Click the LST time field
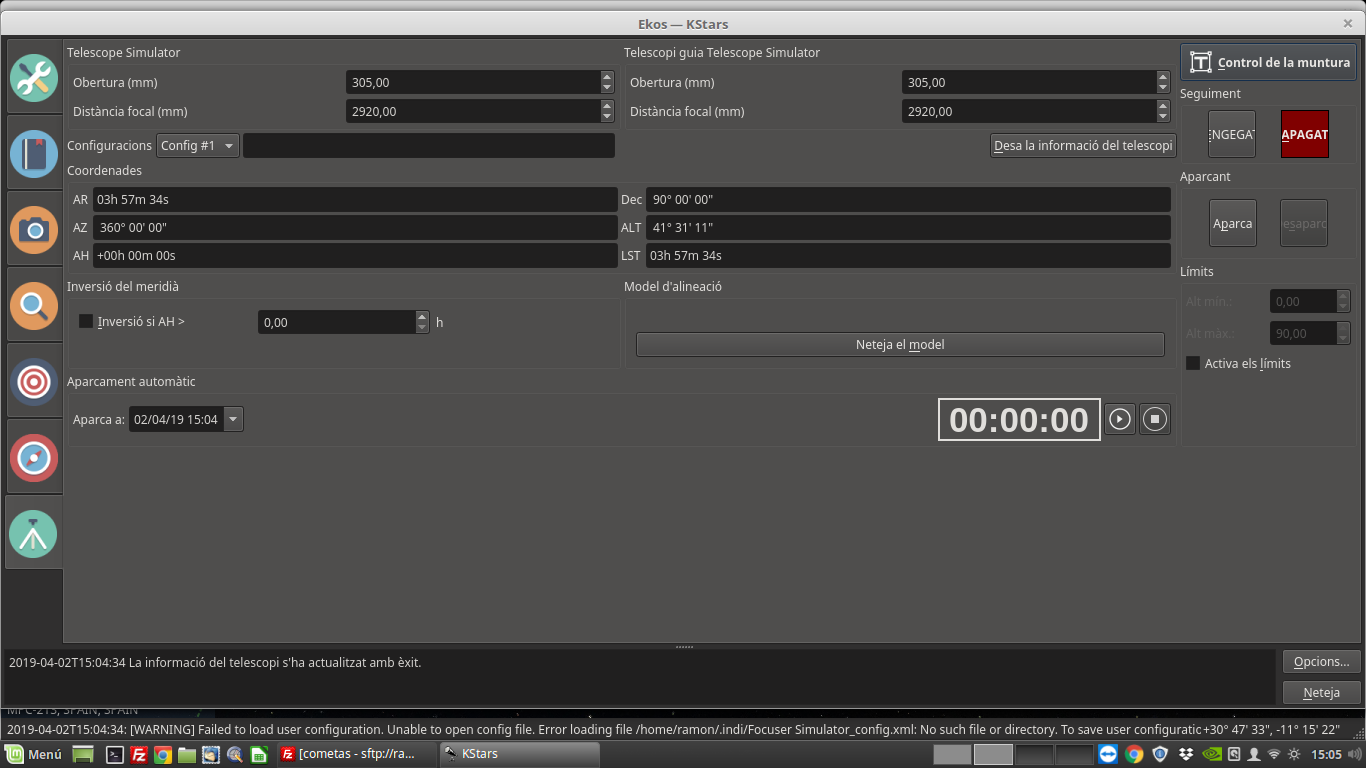The image size is (1366, 768). click(x=908, y=256)
